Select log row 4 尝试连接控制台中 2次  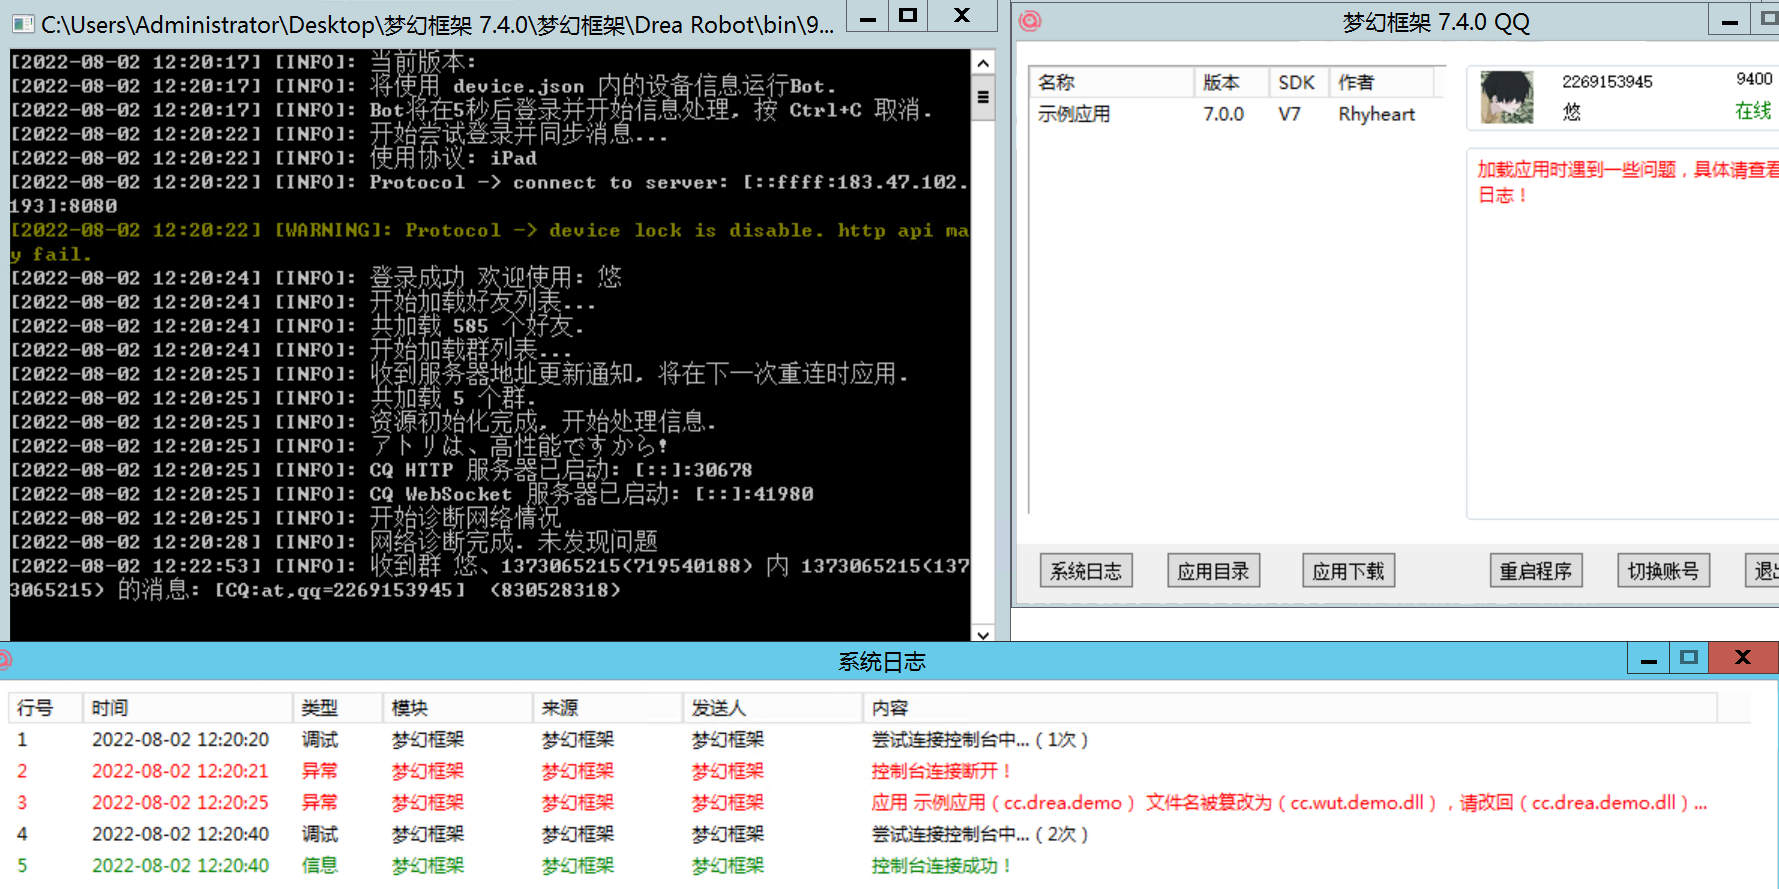click(863, 834)
